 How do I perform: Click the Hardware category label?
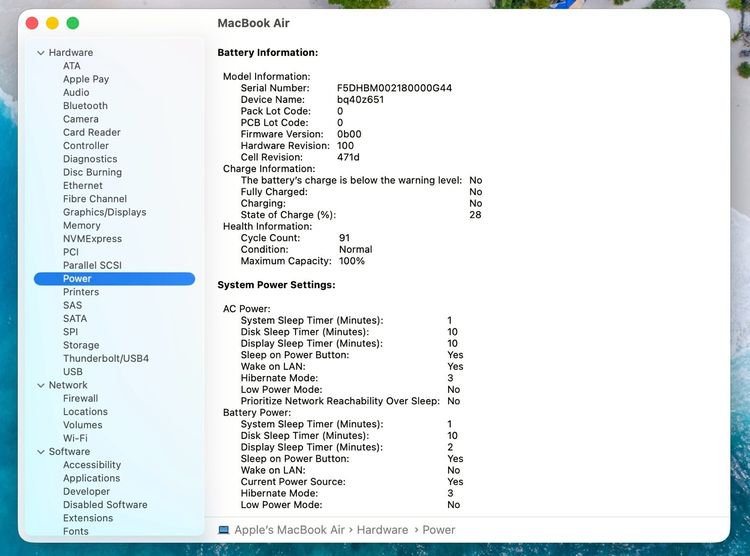pyautogui.click(x=71, y=53)
